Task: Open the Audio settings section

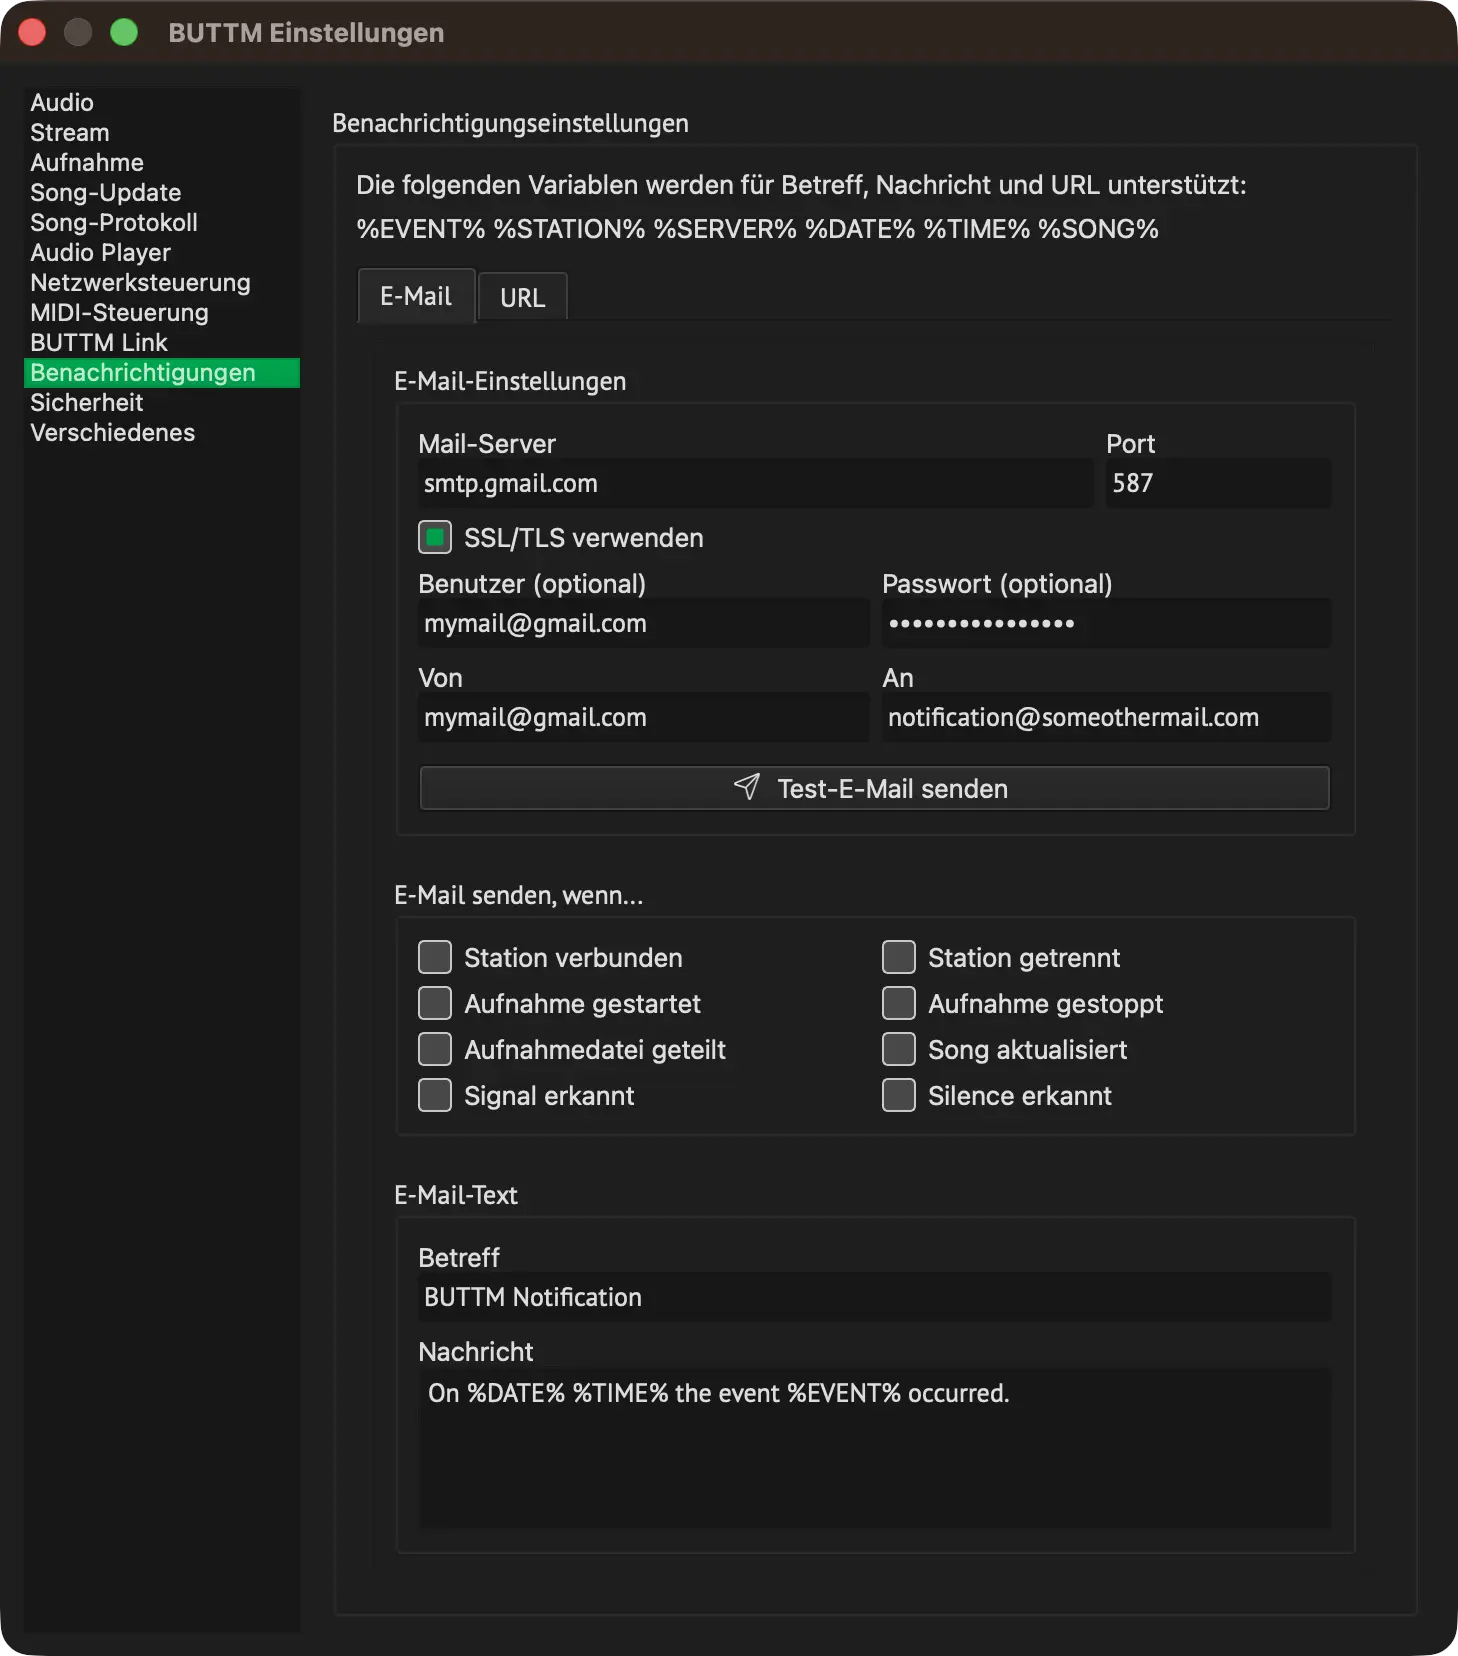Action: 162,102
